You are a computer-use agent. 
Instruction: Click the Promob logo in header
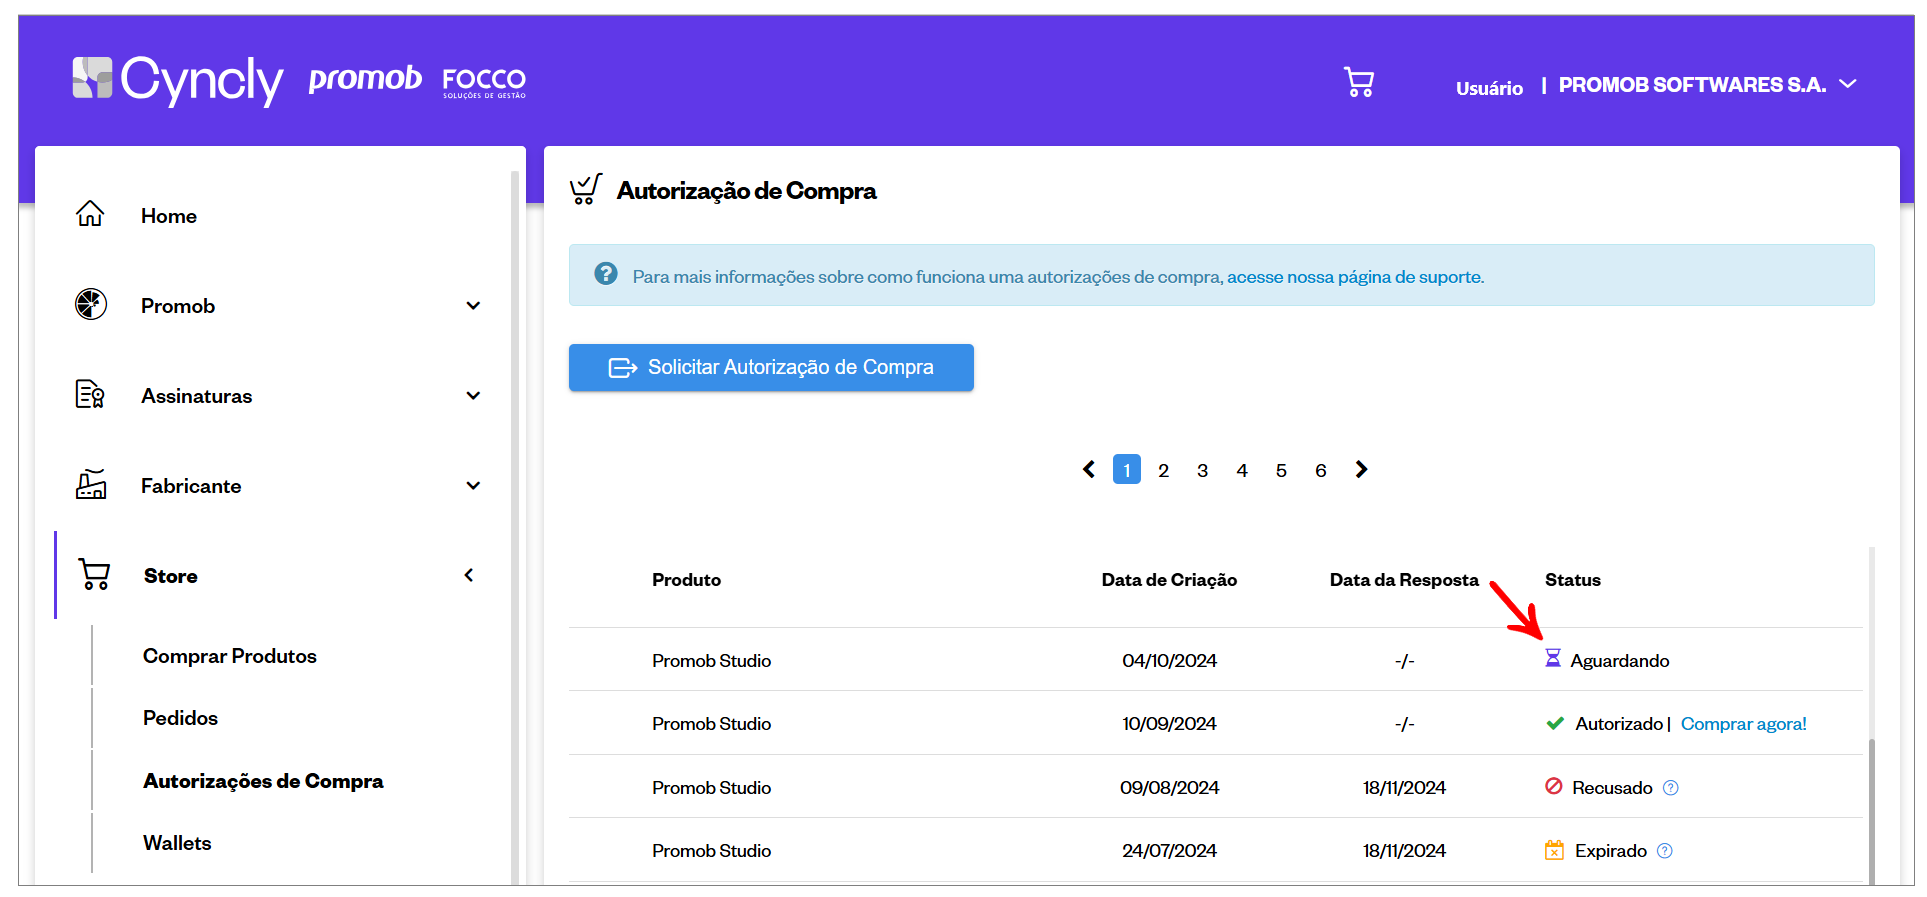coord(365,78)
